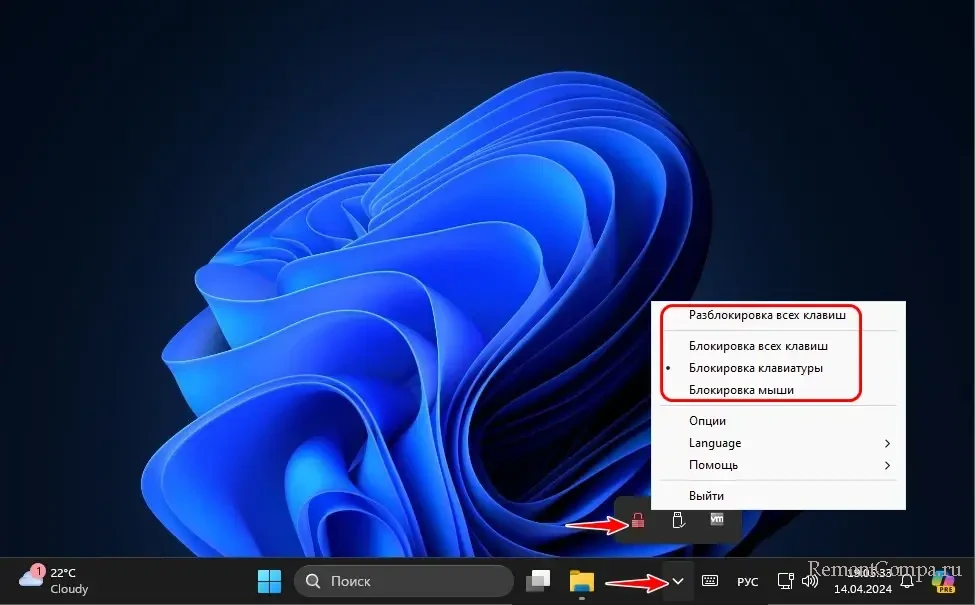
Task: Select "Блокировка мыши" option
Action: pyautogui.click(x=741, y=390)
